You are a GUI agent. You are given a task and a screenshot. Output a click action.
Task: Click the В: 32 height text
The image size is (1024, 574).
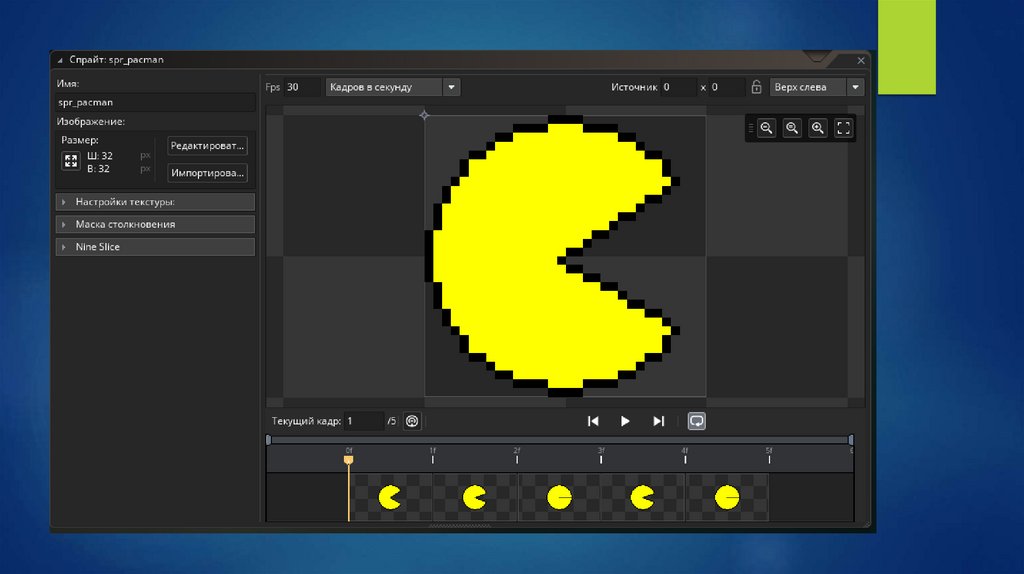[99, 168]
